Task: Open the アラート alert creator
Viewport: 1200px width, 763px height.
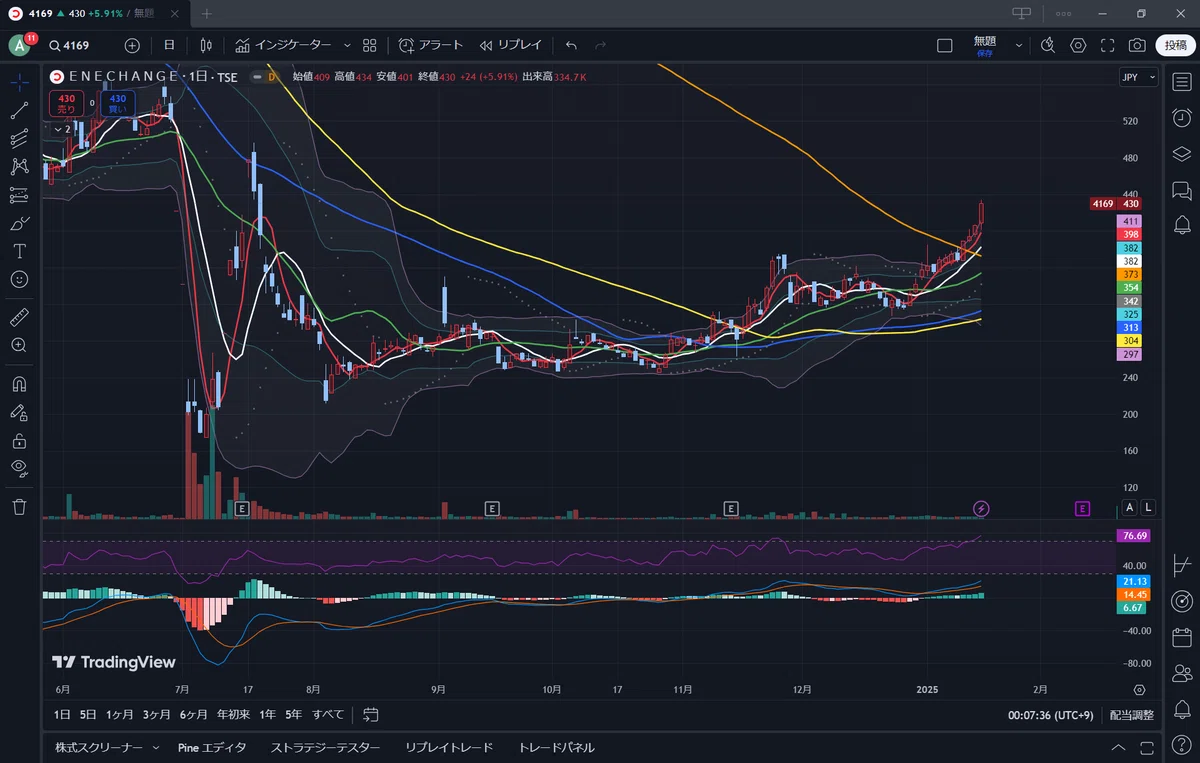Action: (x=431, y=45)
